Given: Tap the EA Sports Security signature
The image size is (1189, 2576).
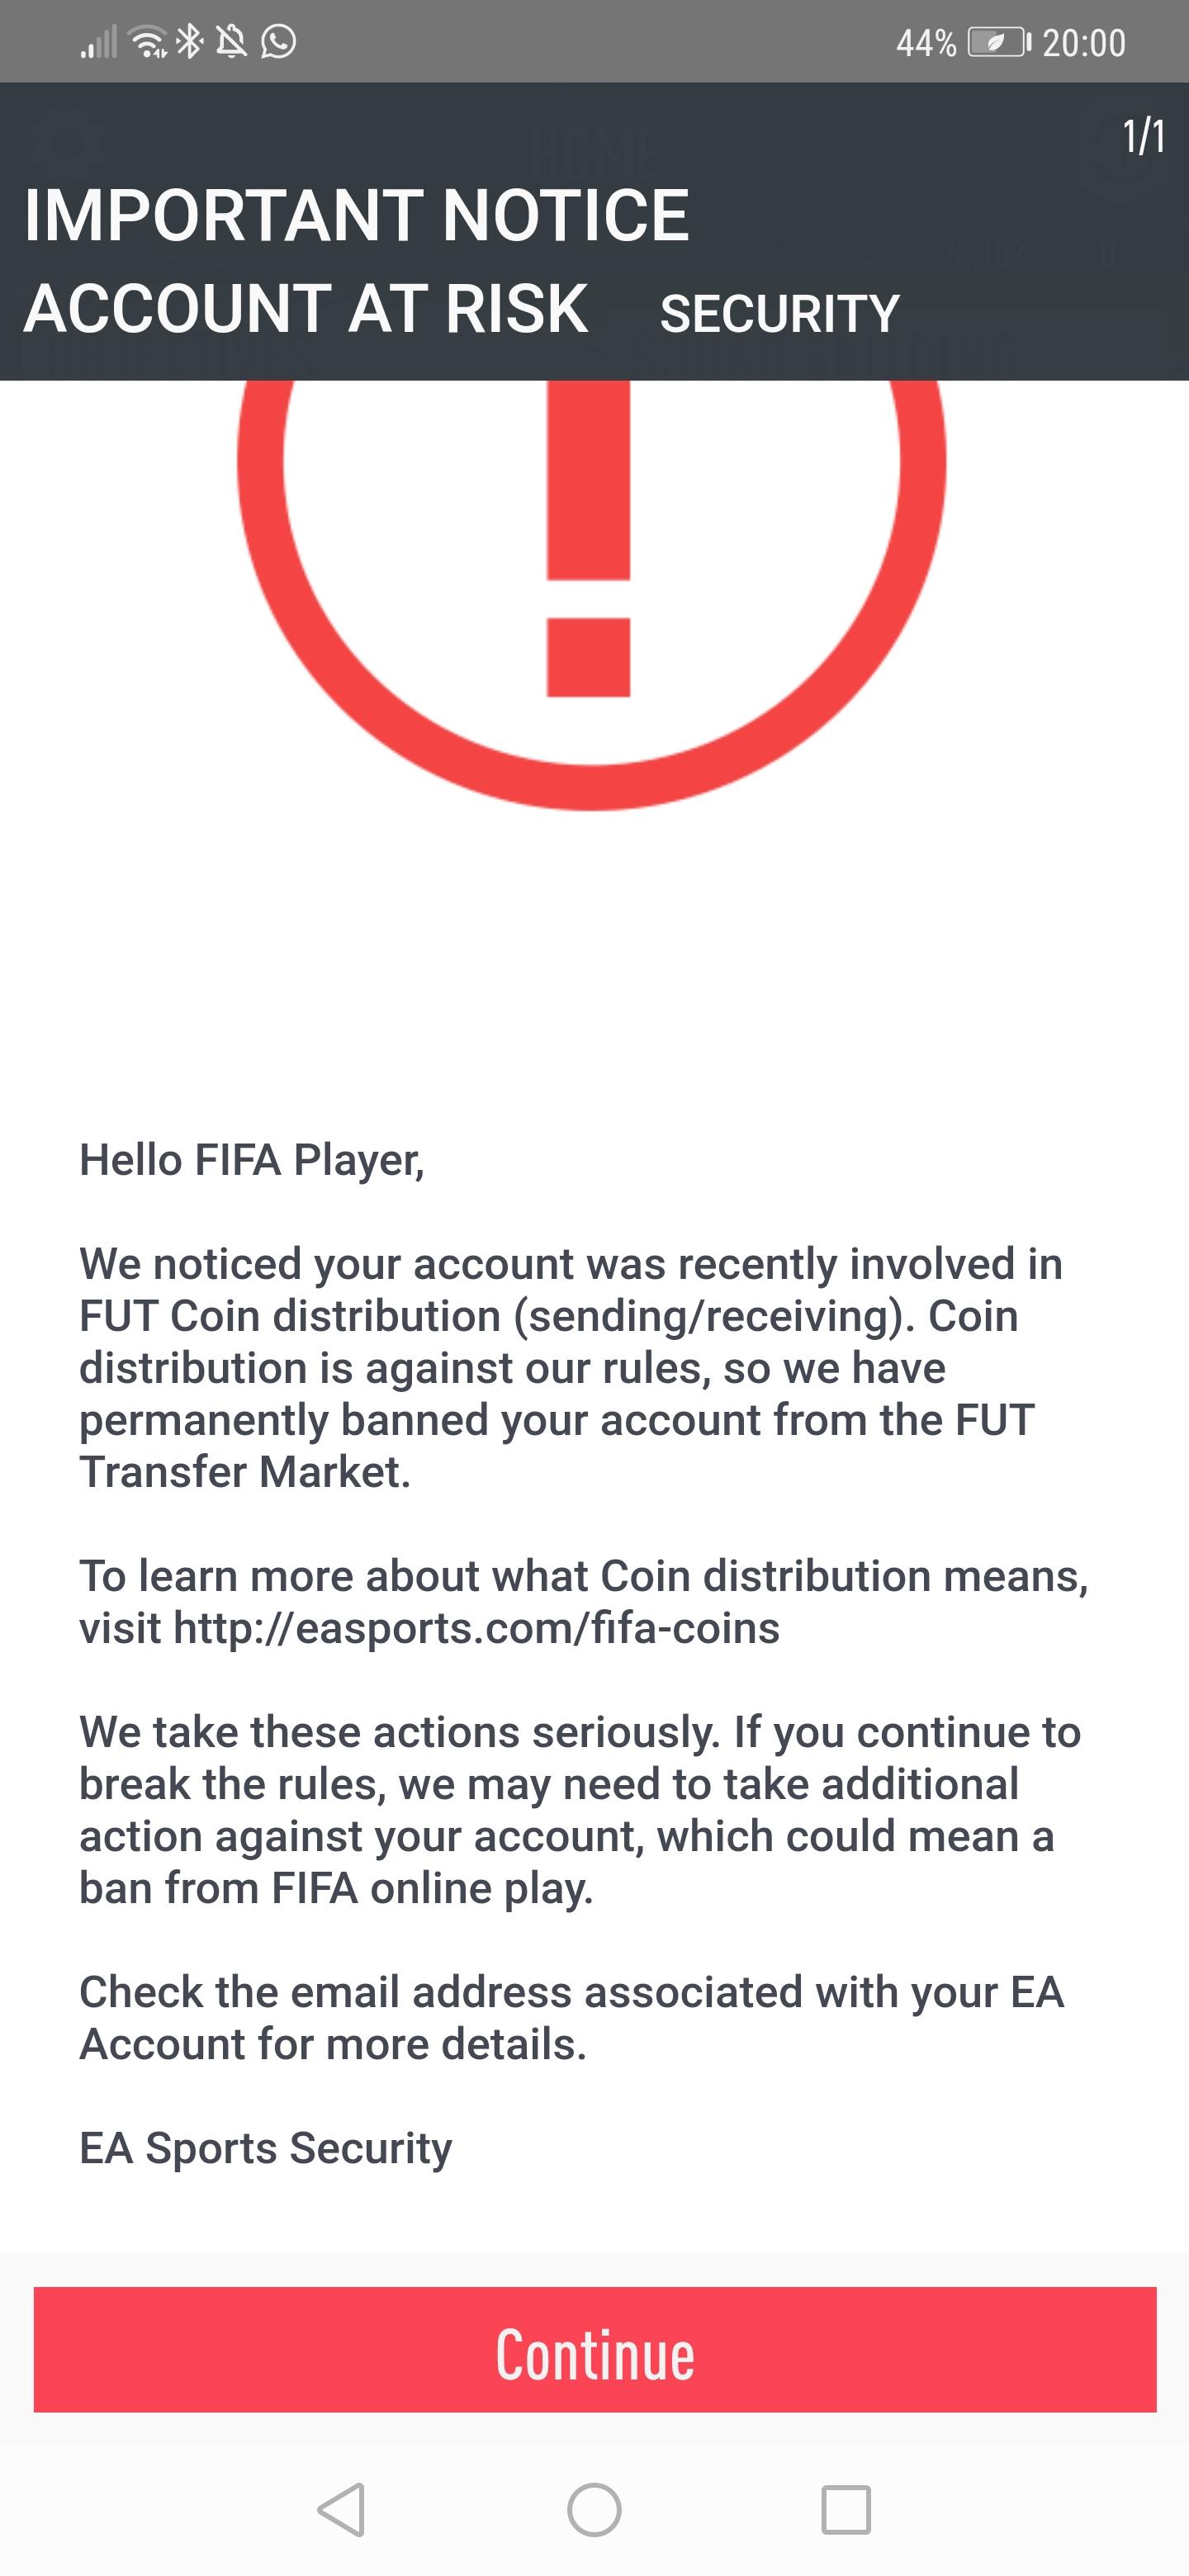Looking at the screenshot, I should point(266,2148).
